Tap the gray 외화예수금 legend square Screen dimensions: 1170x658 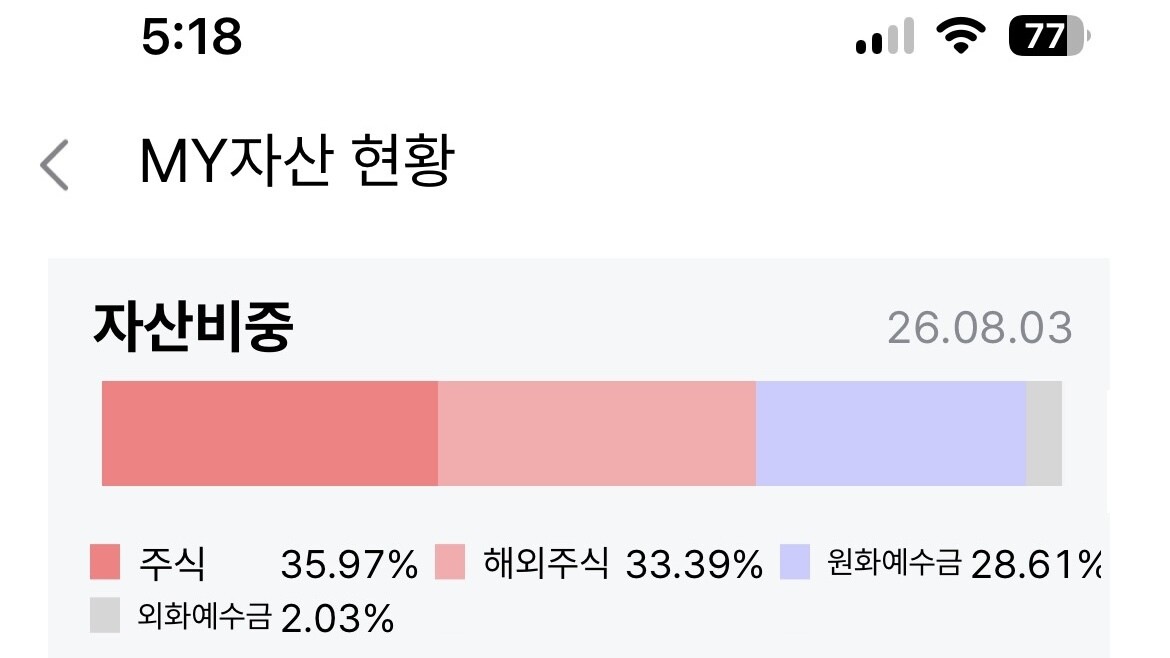[105, 615]
